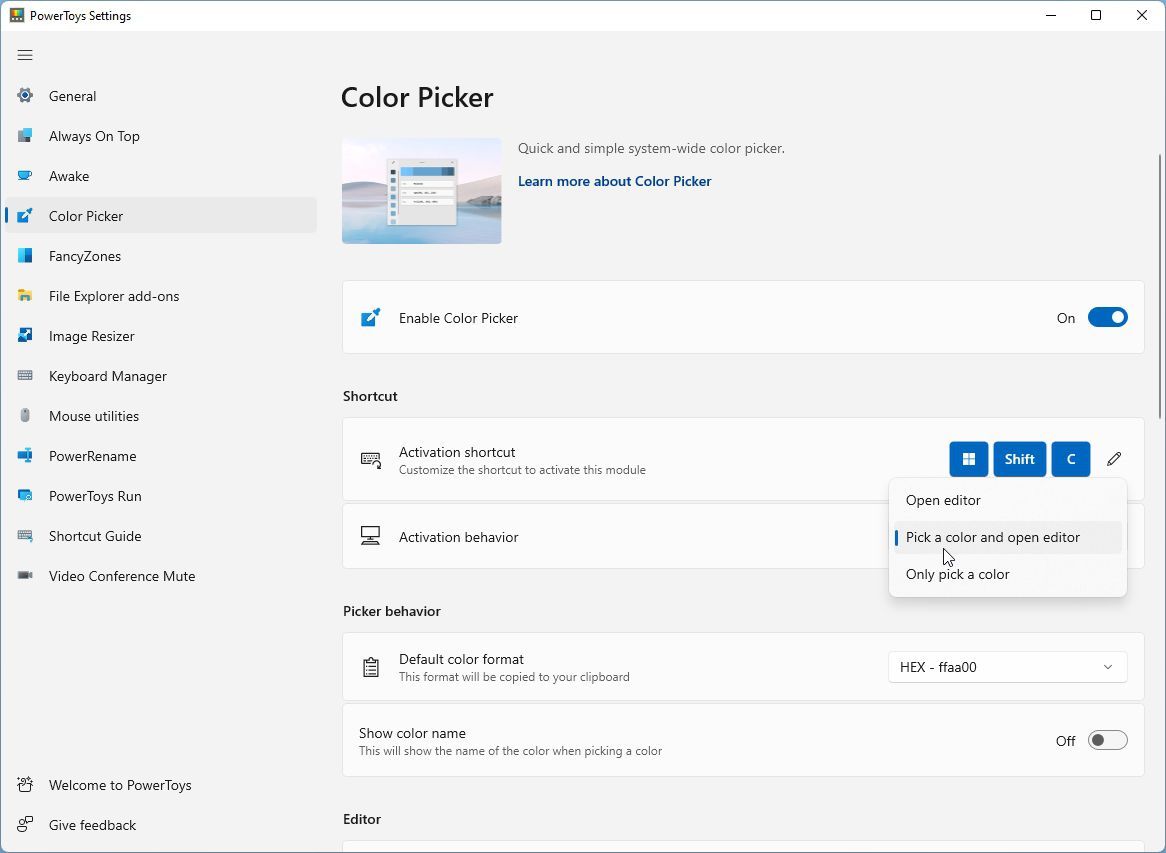The height and width of the screenshot is (853, 1166).
Task: Click the Give feedback link
Action: click(x=92, y=824)
